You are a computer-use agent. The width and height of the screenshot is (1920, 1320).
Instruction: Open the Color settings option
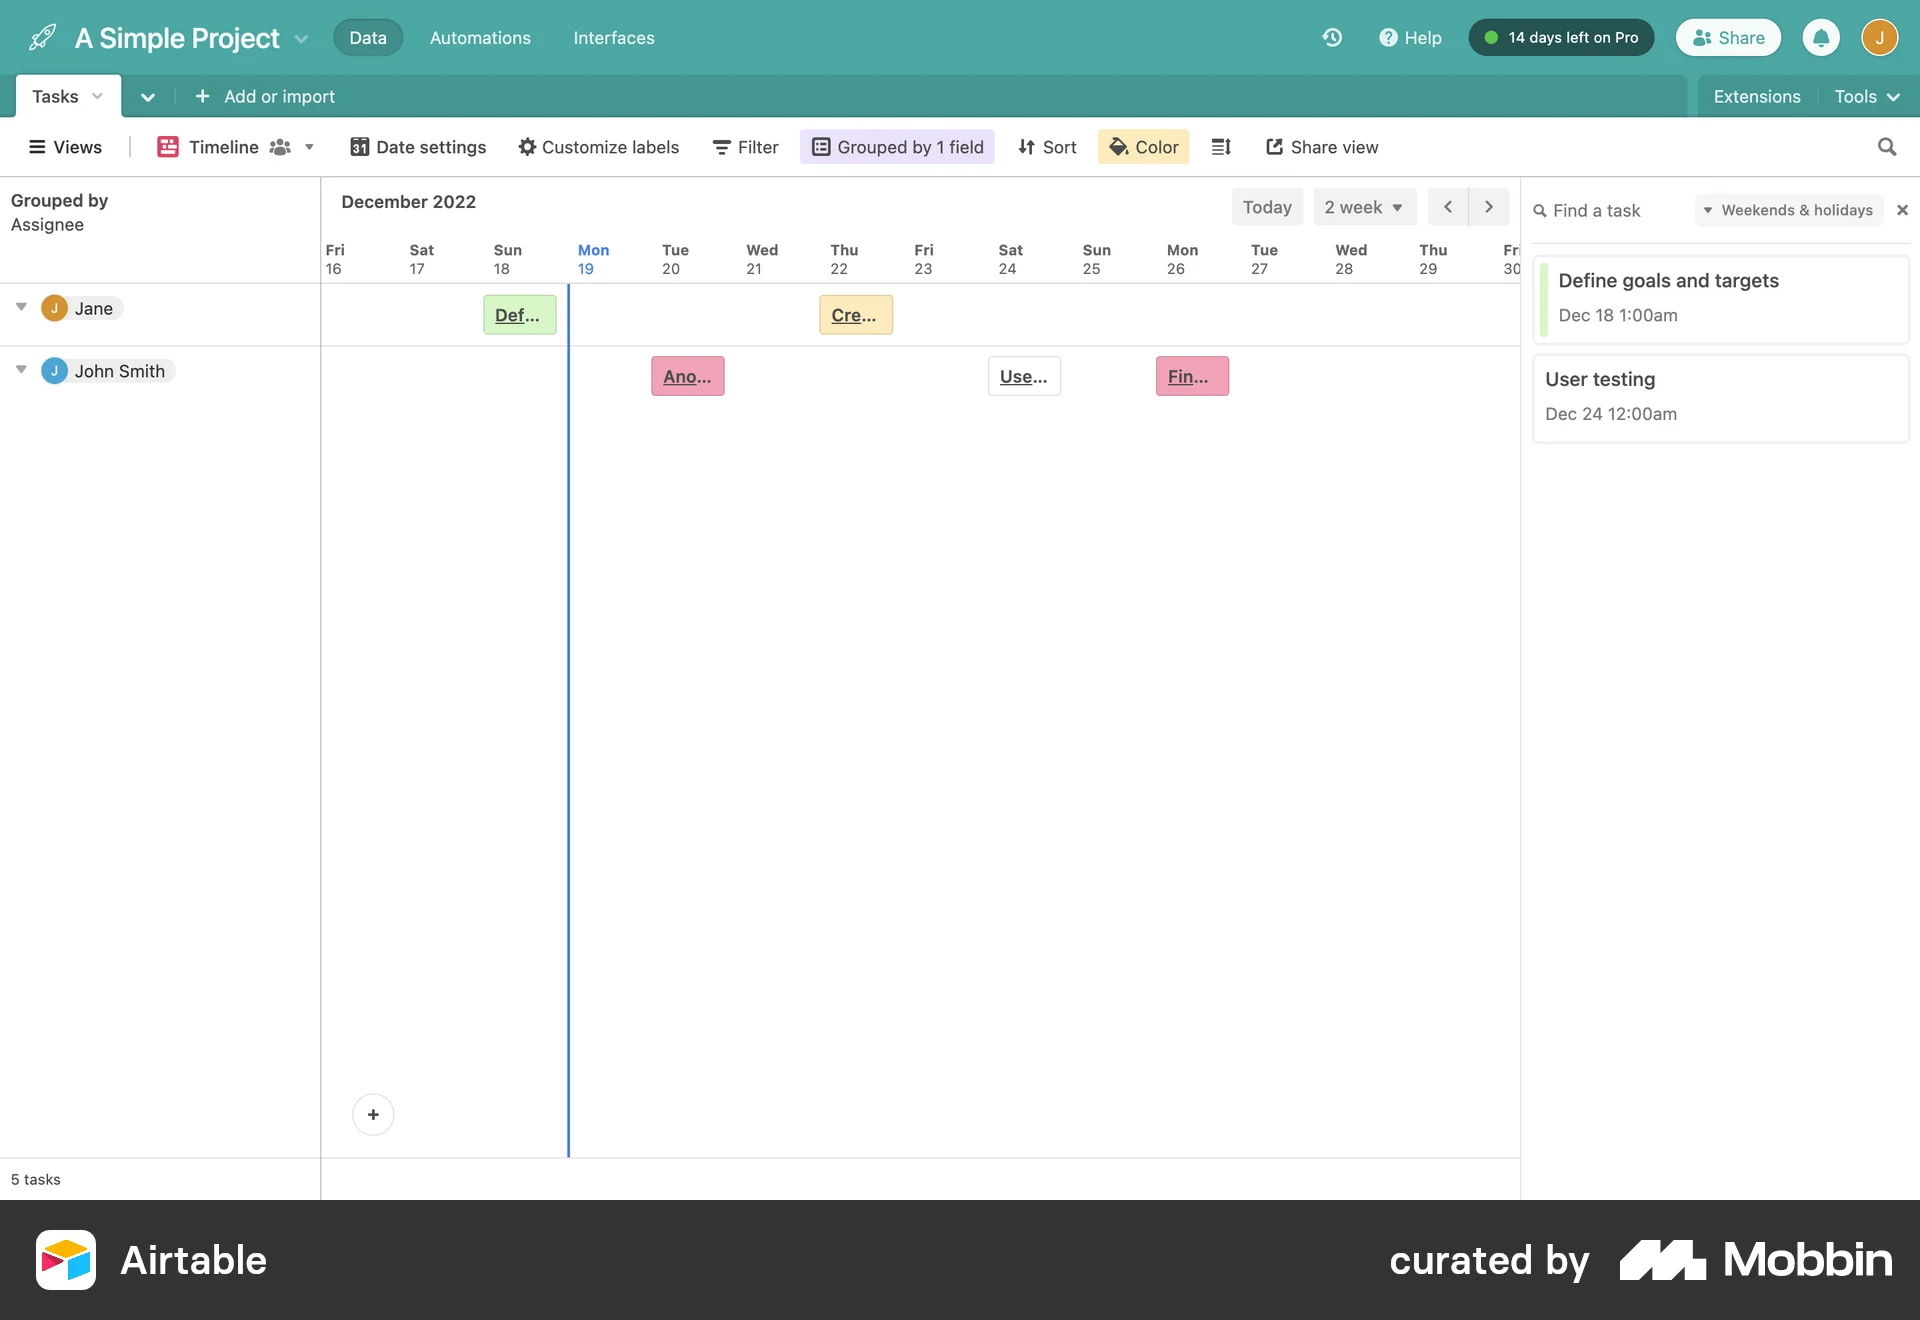point(1143,147)
